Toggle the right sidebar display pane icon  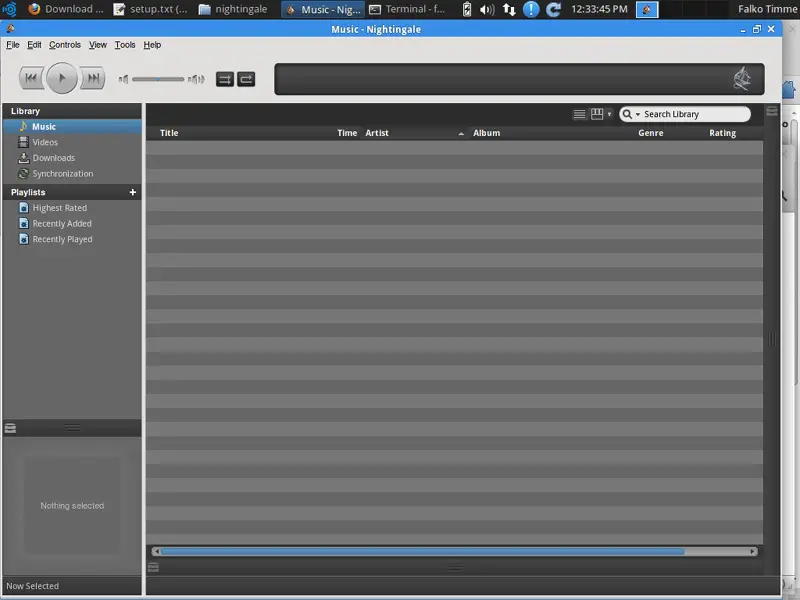772,111
